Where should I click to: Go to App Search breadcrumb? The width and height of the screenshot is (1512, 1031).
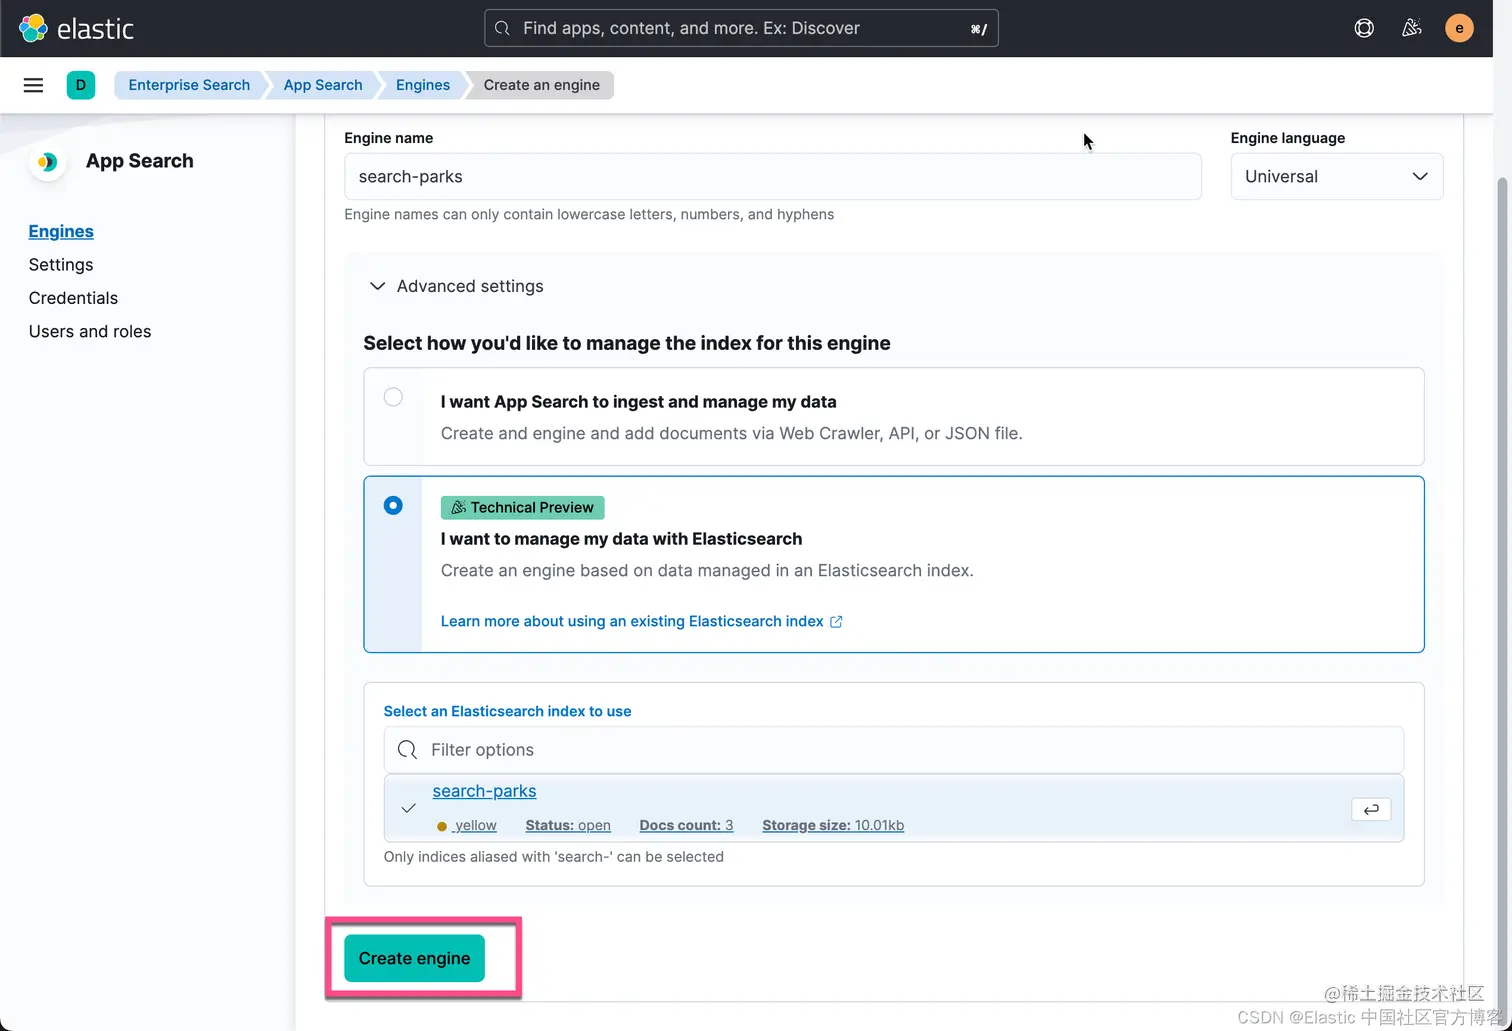323,85
